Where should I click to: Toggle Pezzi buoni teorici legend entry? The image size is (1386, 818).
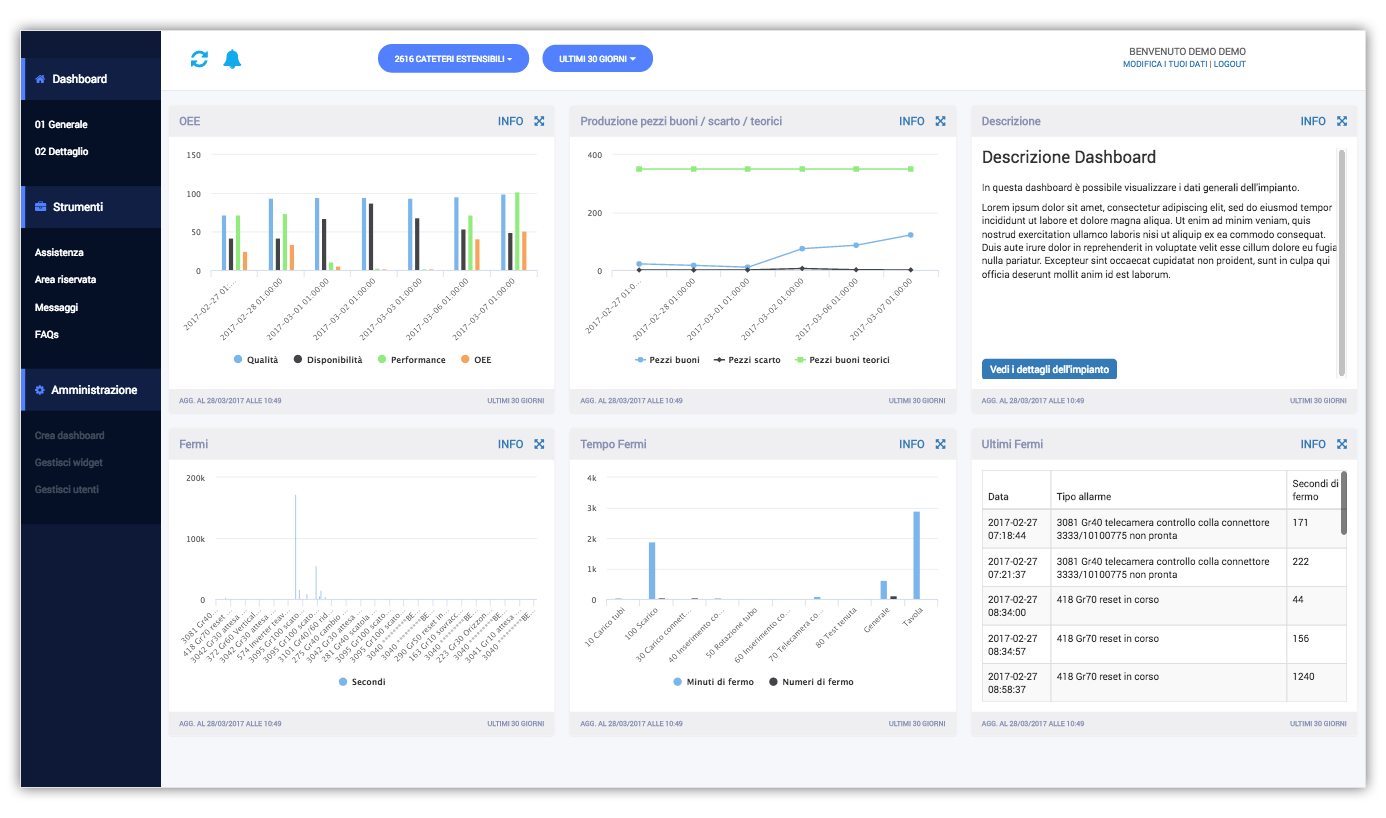point(841,360)
